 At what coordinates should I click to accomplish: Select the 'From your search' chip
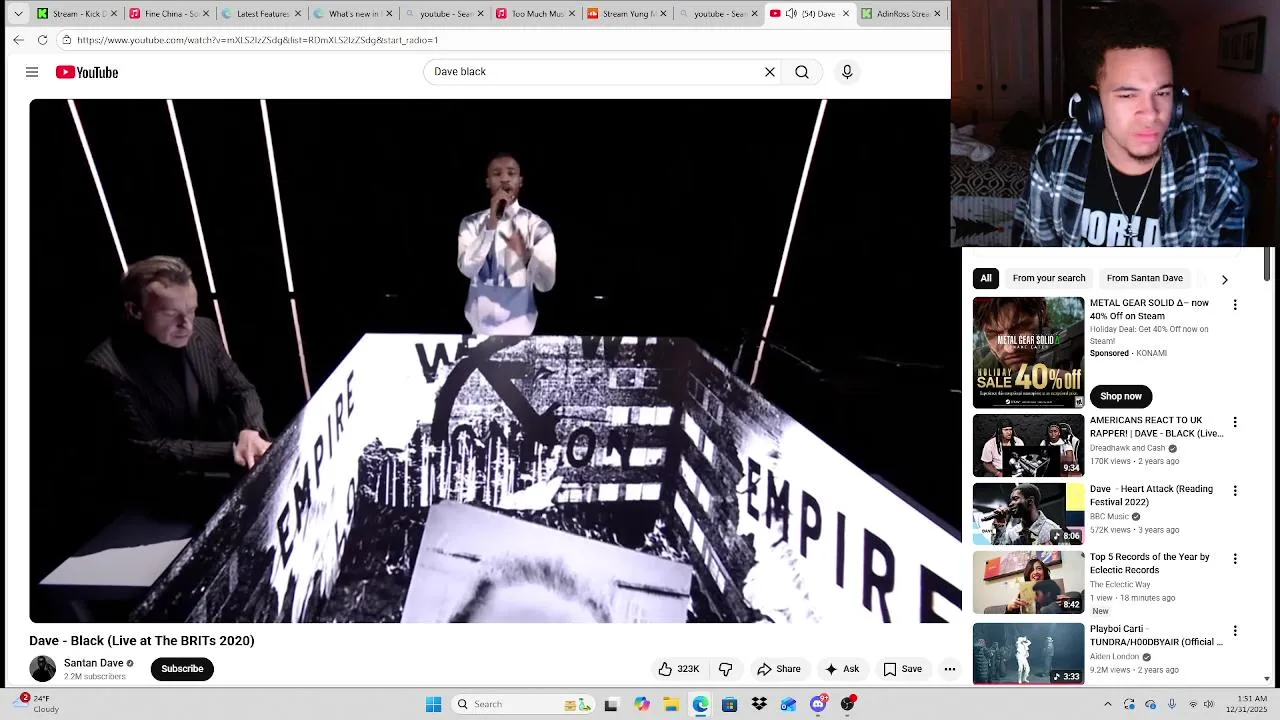(x=1049, y=278)
